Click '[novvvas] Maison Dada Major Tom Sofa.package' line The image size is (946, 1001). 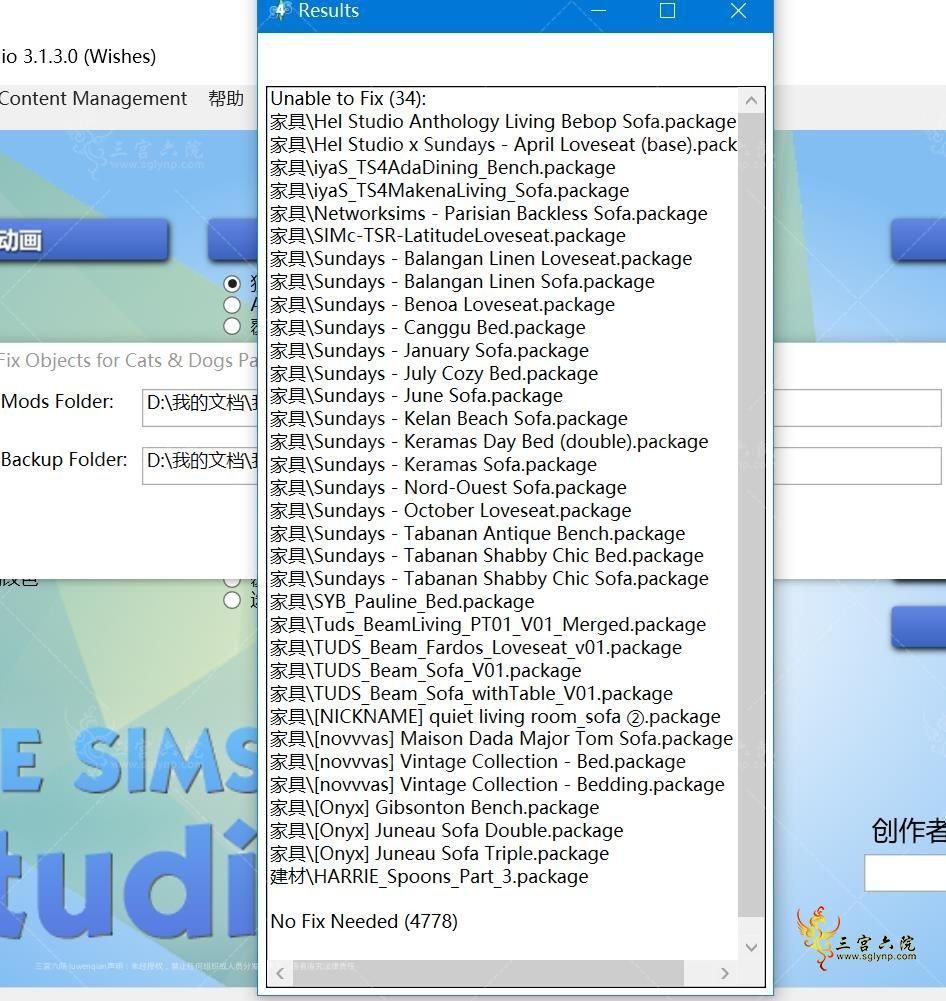[x=501, y=739]
